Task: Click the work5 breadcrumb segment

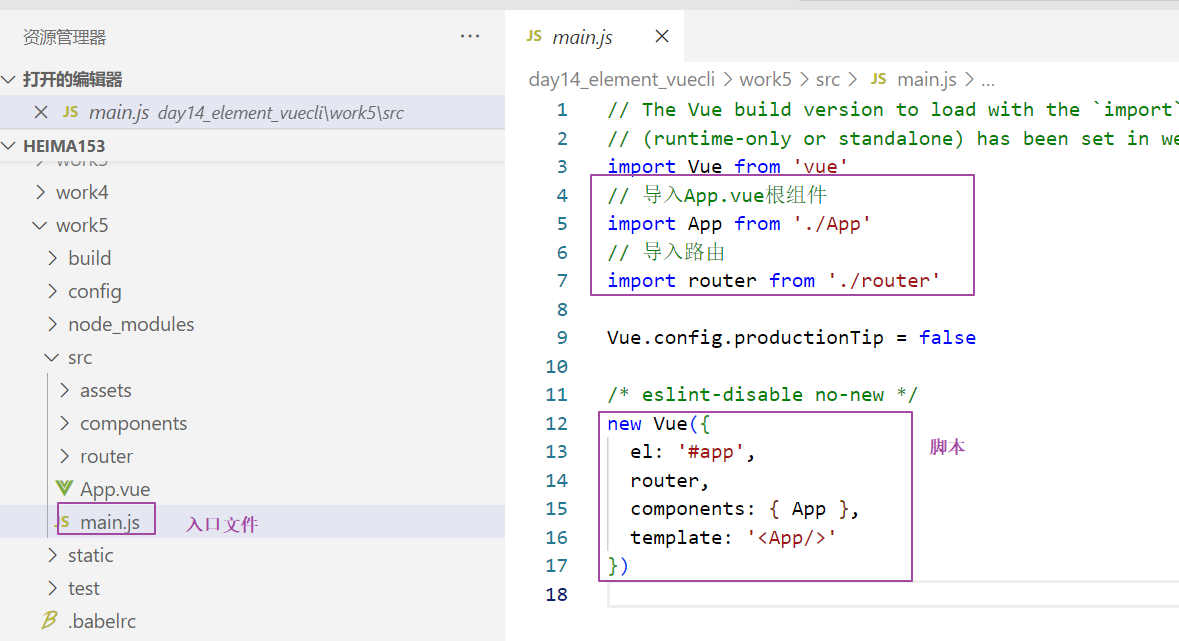Action: (765, 79)
